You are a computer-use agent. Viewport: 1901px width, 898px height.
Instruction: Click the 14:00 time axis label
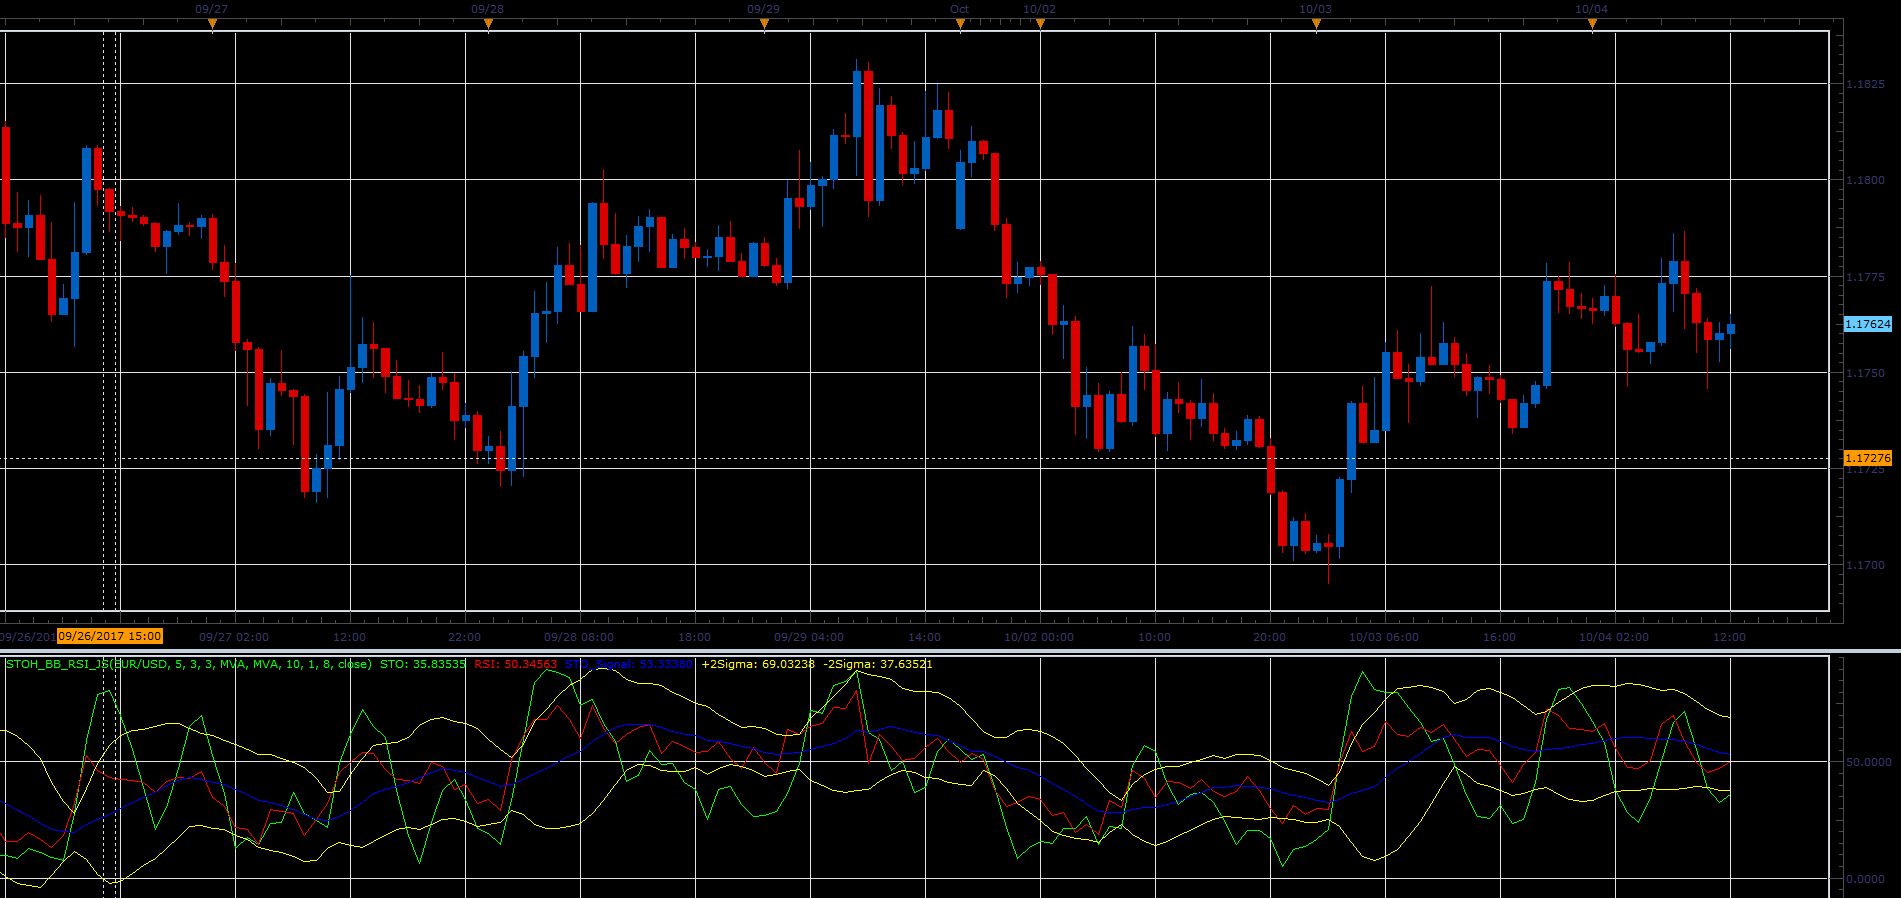[x=925, y=637]
